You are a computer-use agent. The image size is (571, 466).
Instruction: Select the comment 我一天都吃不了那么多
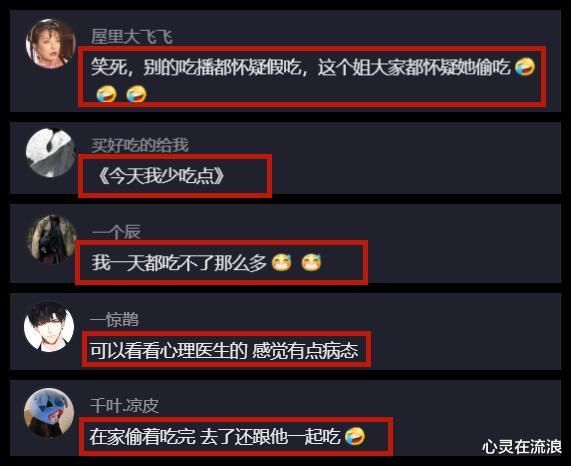click(206, 263)
